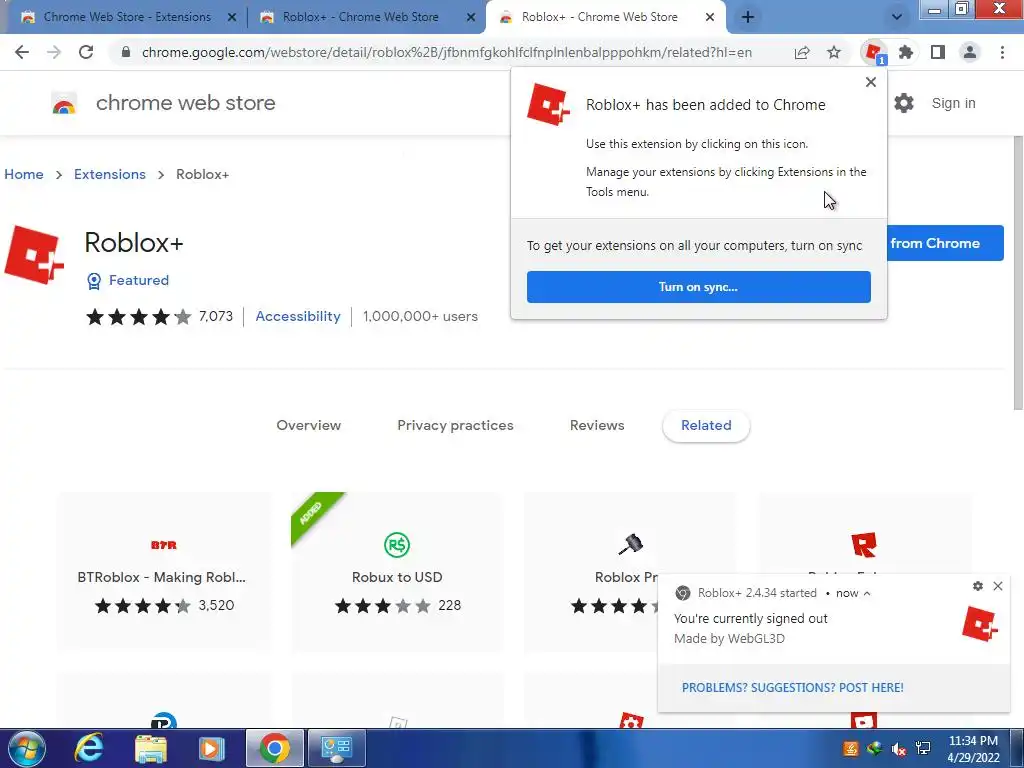Image resolution: width=1024 pixels, height=768 pixels.
Task: Click the forward navigation arrow
Action: [x=54, y=52]
